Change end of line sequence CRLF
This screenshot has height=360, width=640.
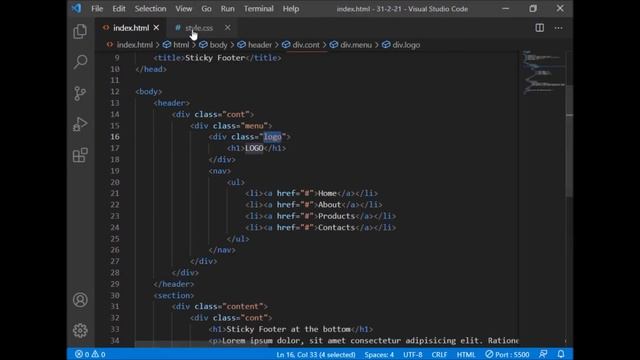[x=439, y=354]
